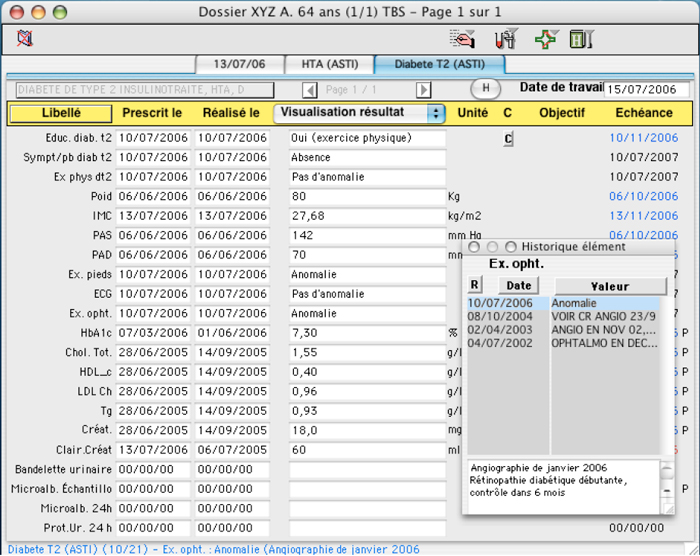The image size is (700, 556).
Task: Minimize the Historique élément popup window
Action: tap(492, 247)
